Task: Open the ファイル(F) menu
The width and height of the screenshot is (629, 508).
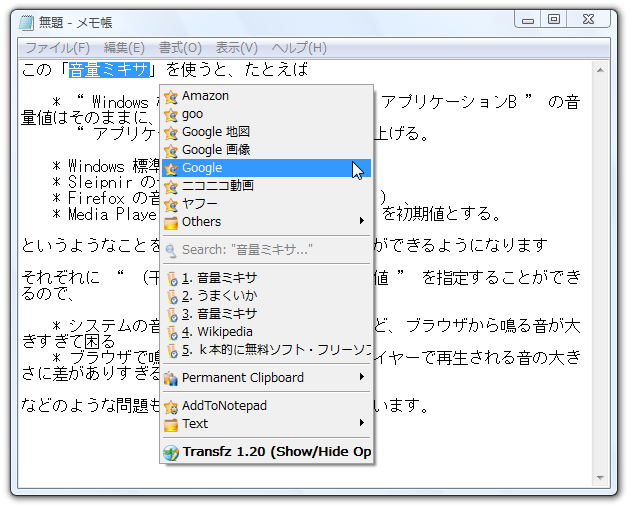Action: [58, 48]
